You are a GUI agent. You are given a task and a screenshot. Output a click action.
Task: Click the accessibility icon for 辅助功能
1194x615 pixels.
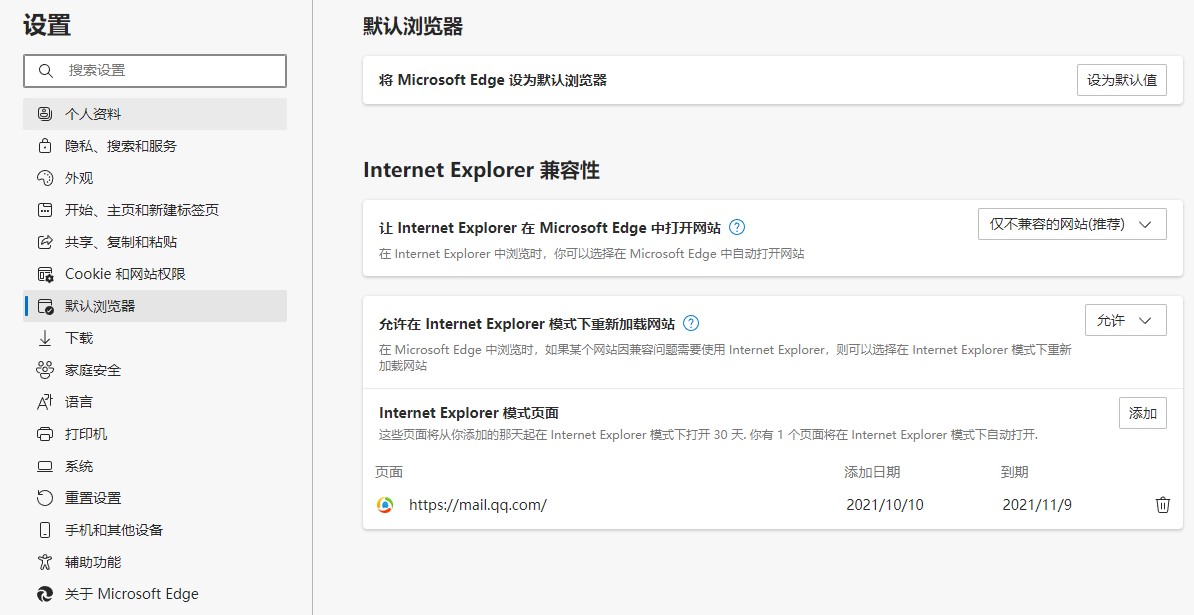(45, 562)
